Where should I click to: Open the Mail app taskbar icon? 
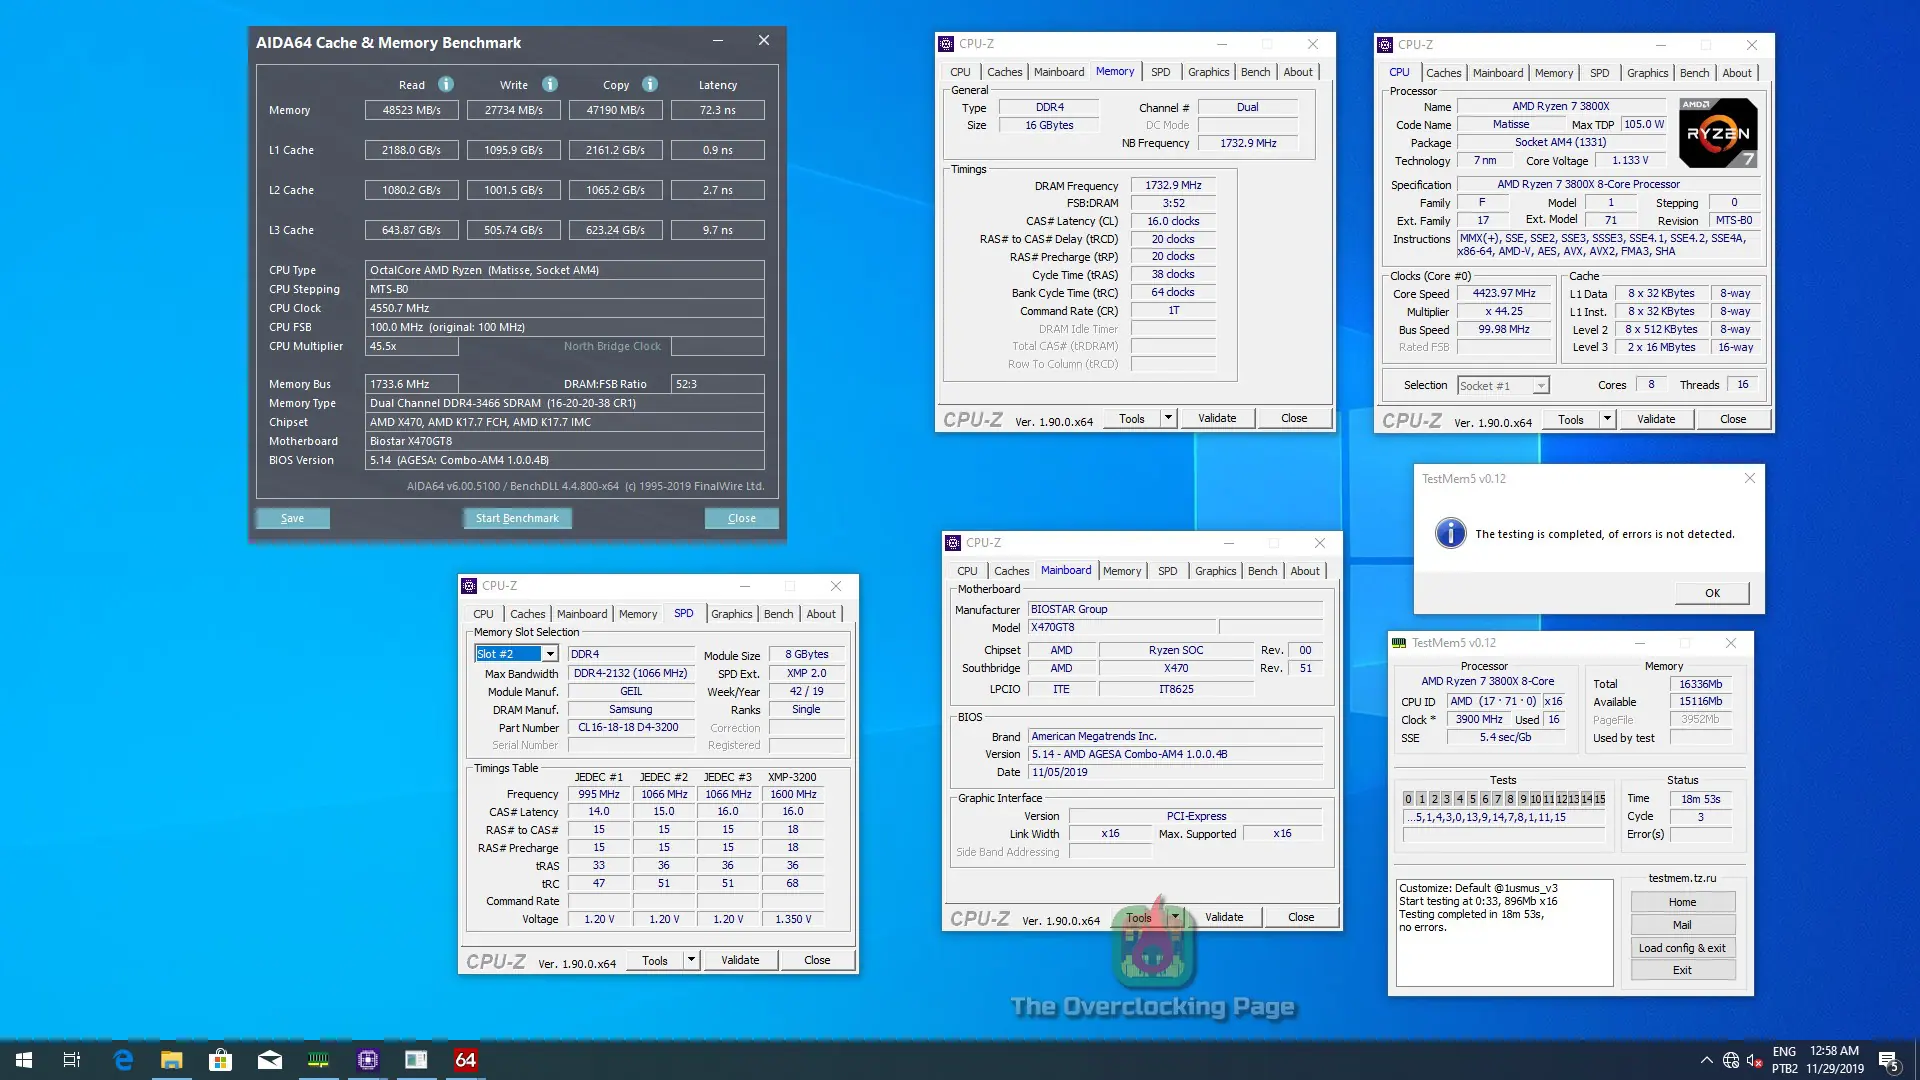coord(270,1060)
